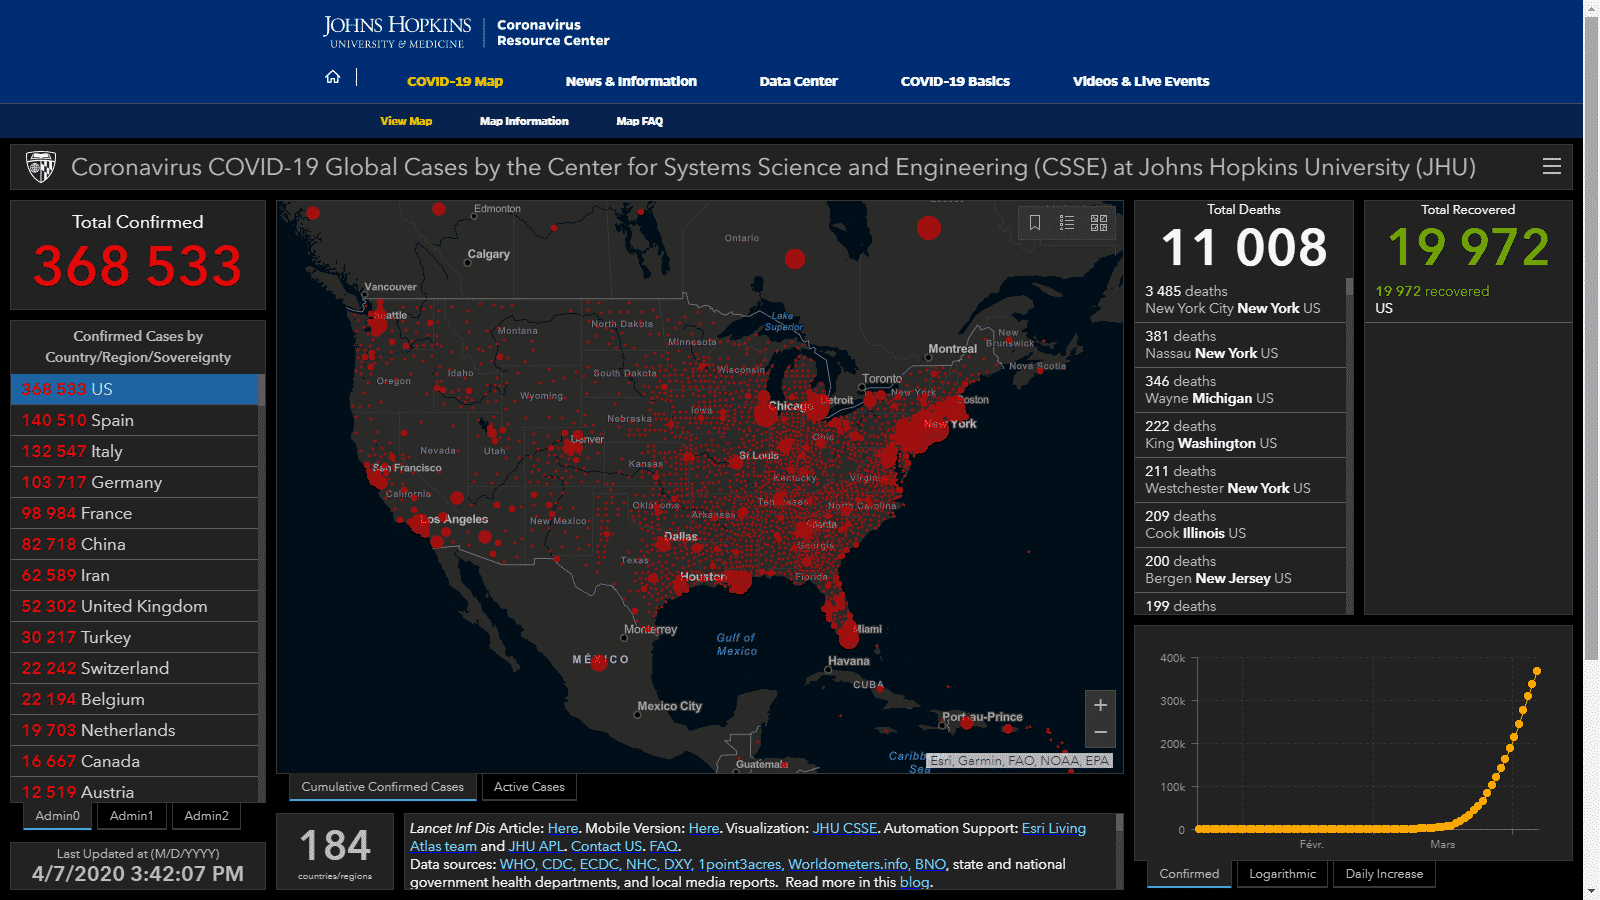This screenshot has width=1600, height=900.
Task: Zoom in on the map
Action: (x=1100, y=705)
